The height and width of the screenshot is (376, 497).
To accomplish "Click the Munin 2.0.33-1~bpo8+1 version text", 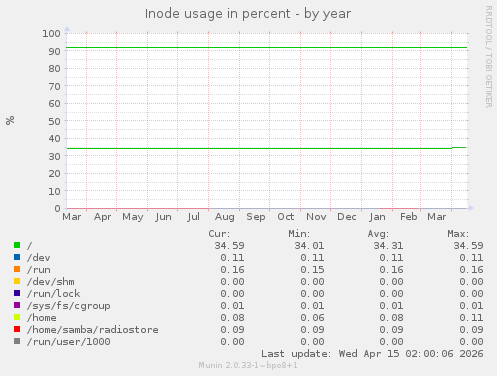I will 248,365.
